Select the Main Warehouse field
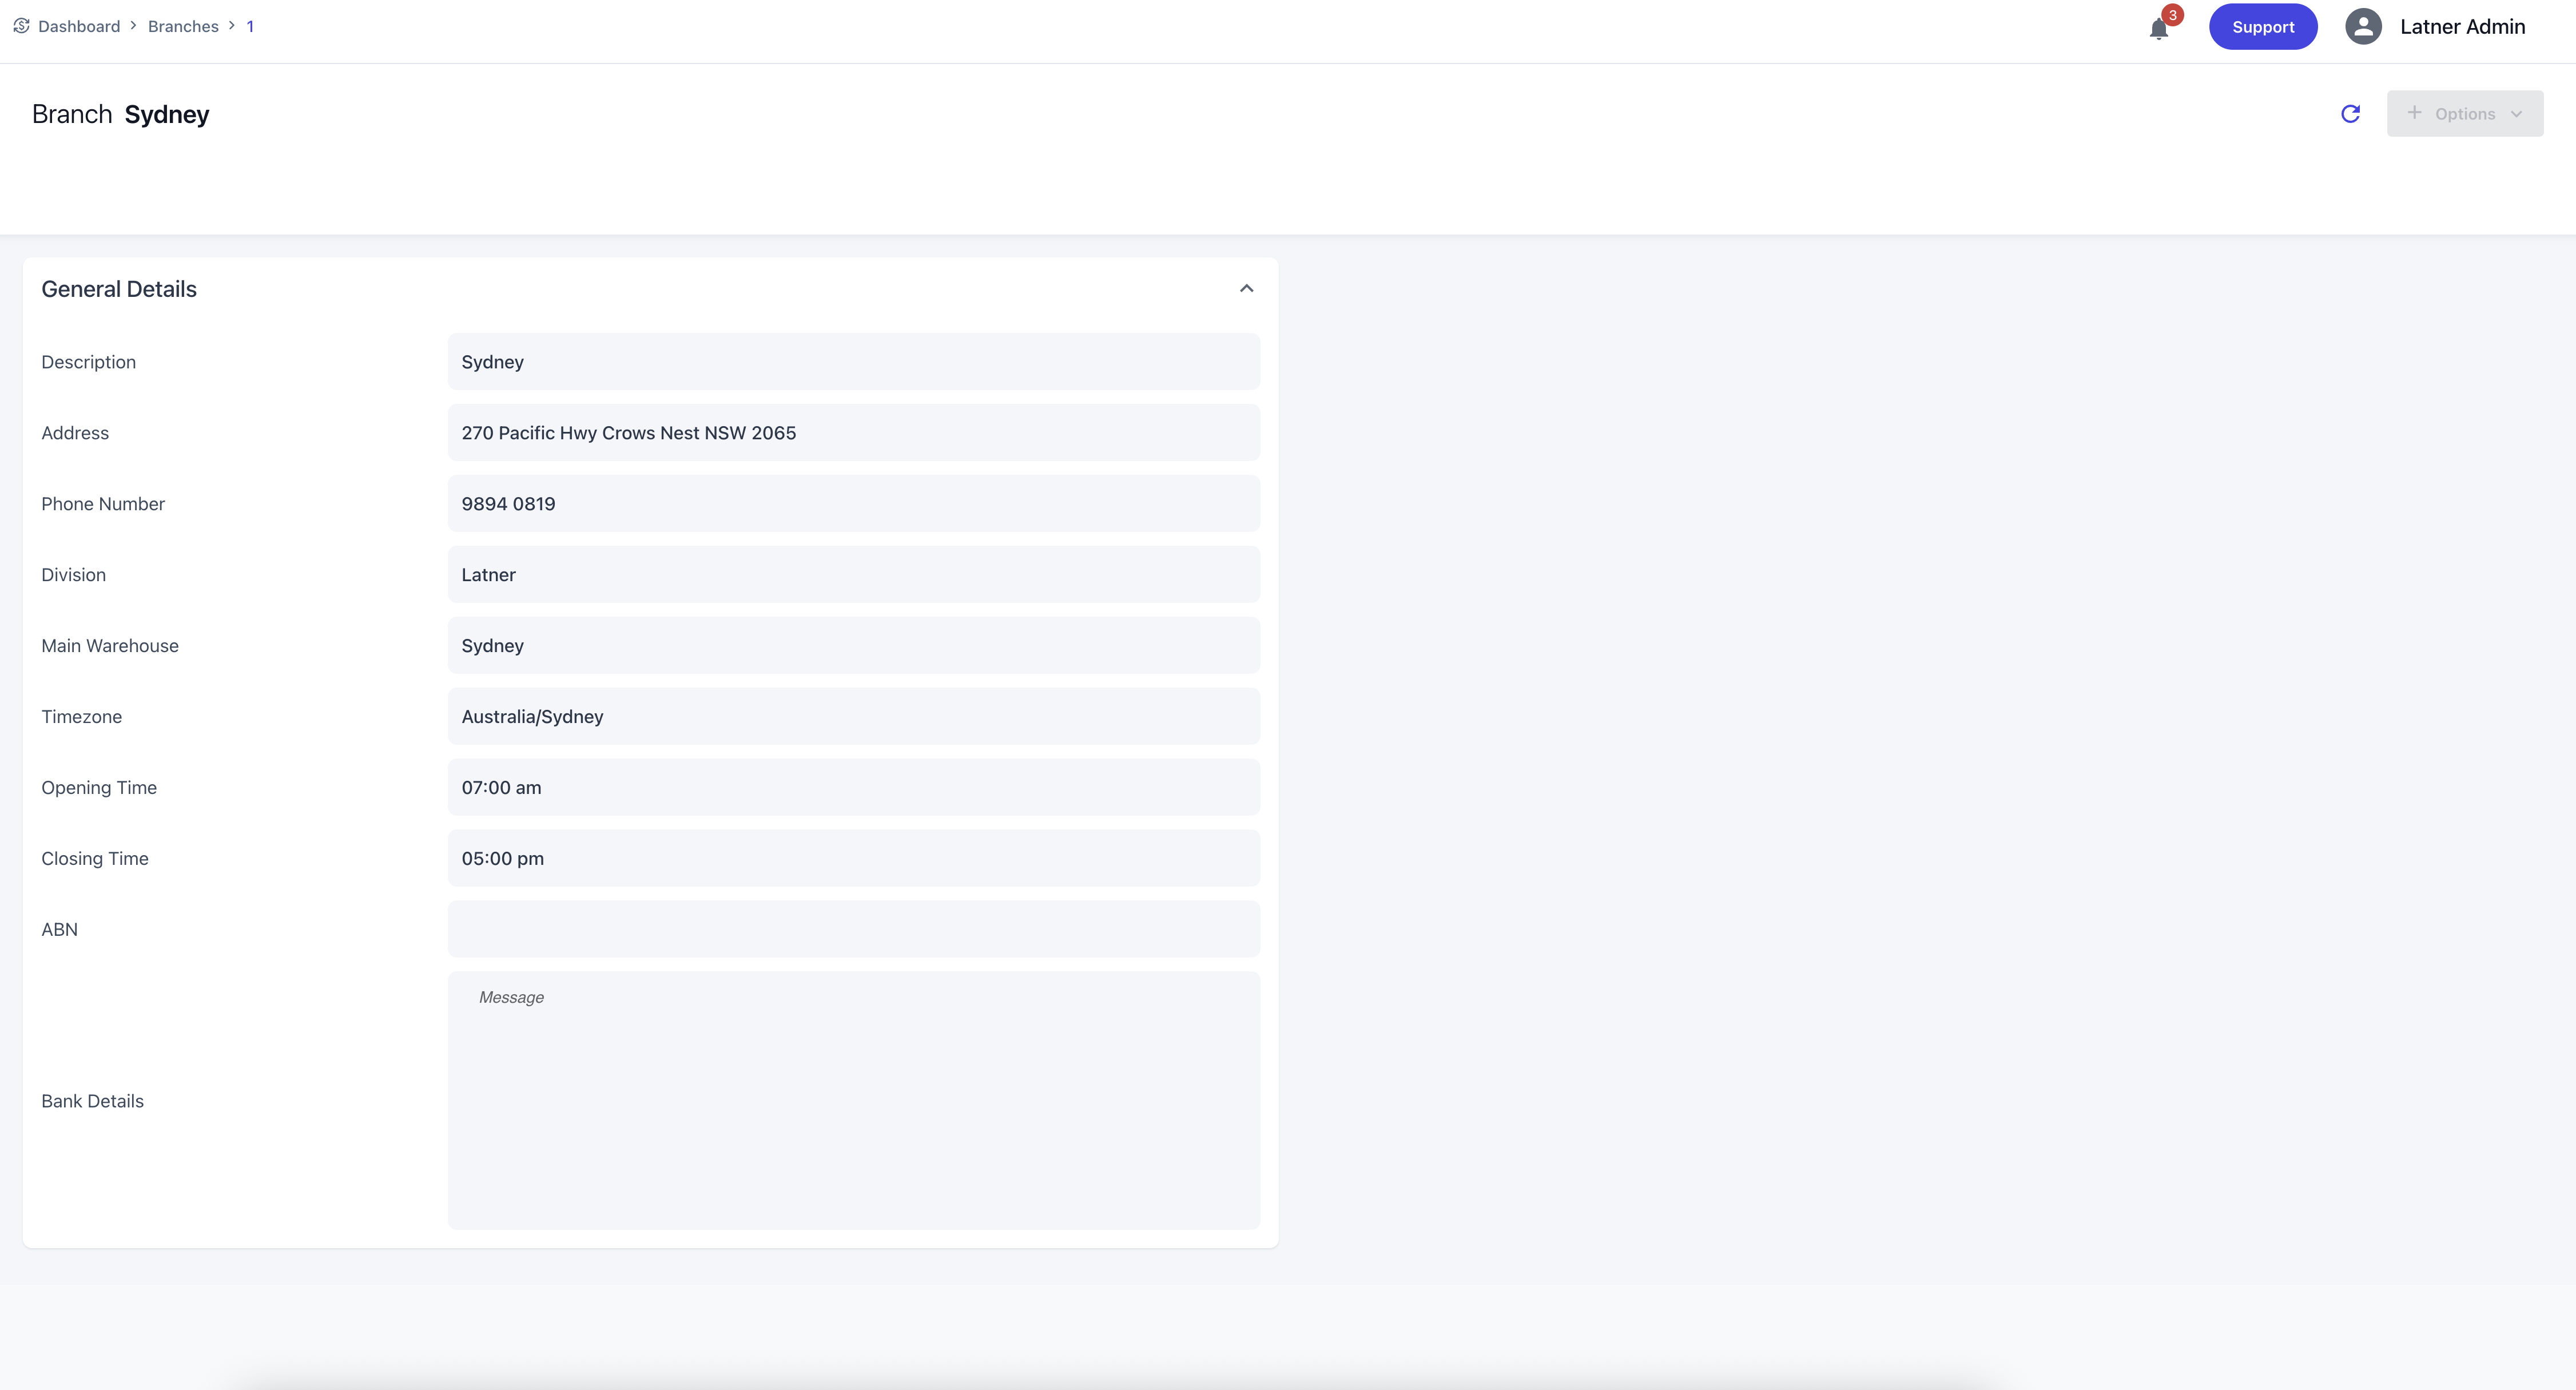 853,646
